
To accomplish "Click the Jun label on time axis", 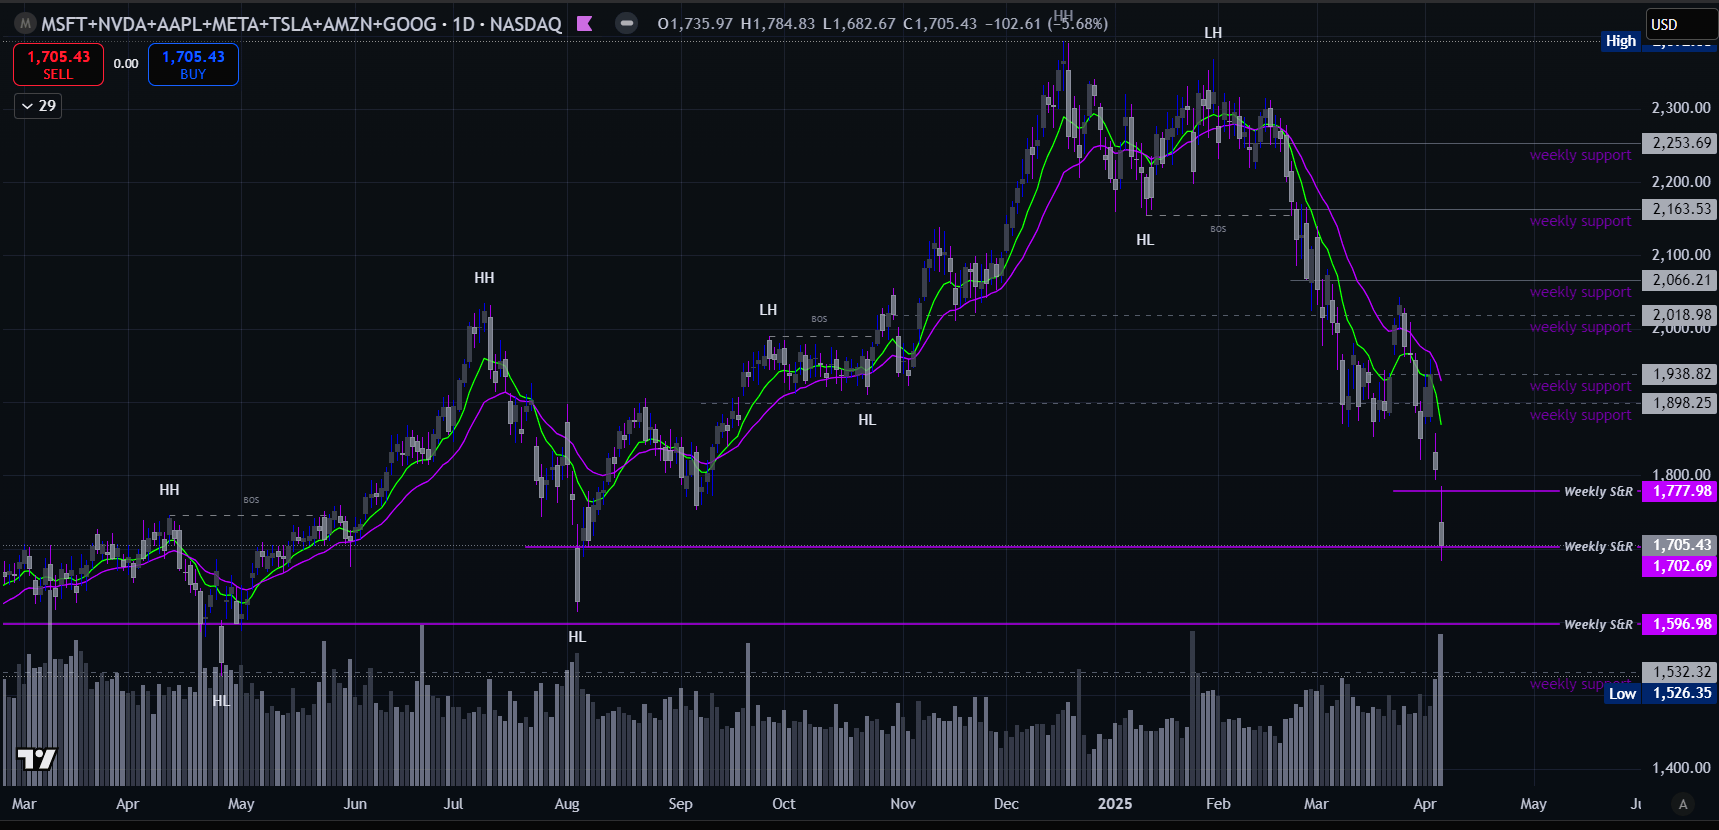I will pyautogui.click(x=355, y=804).
